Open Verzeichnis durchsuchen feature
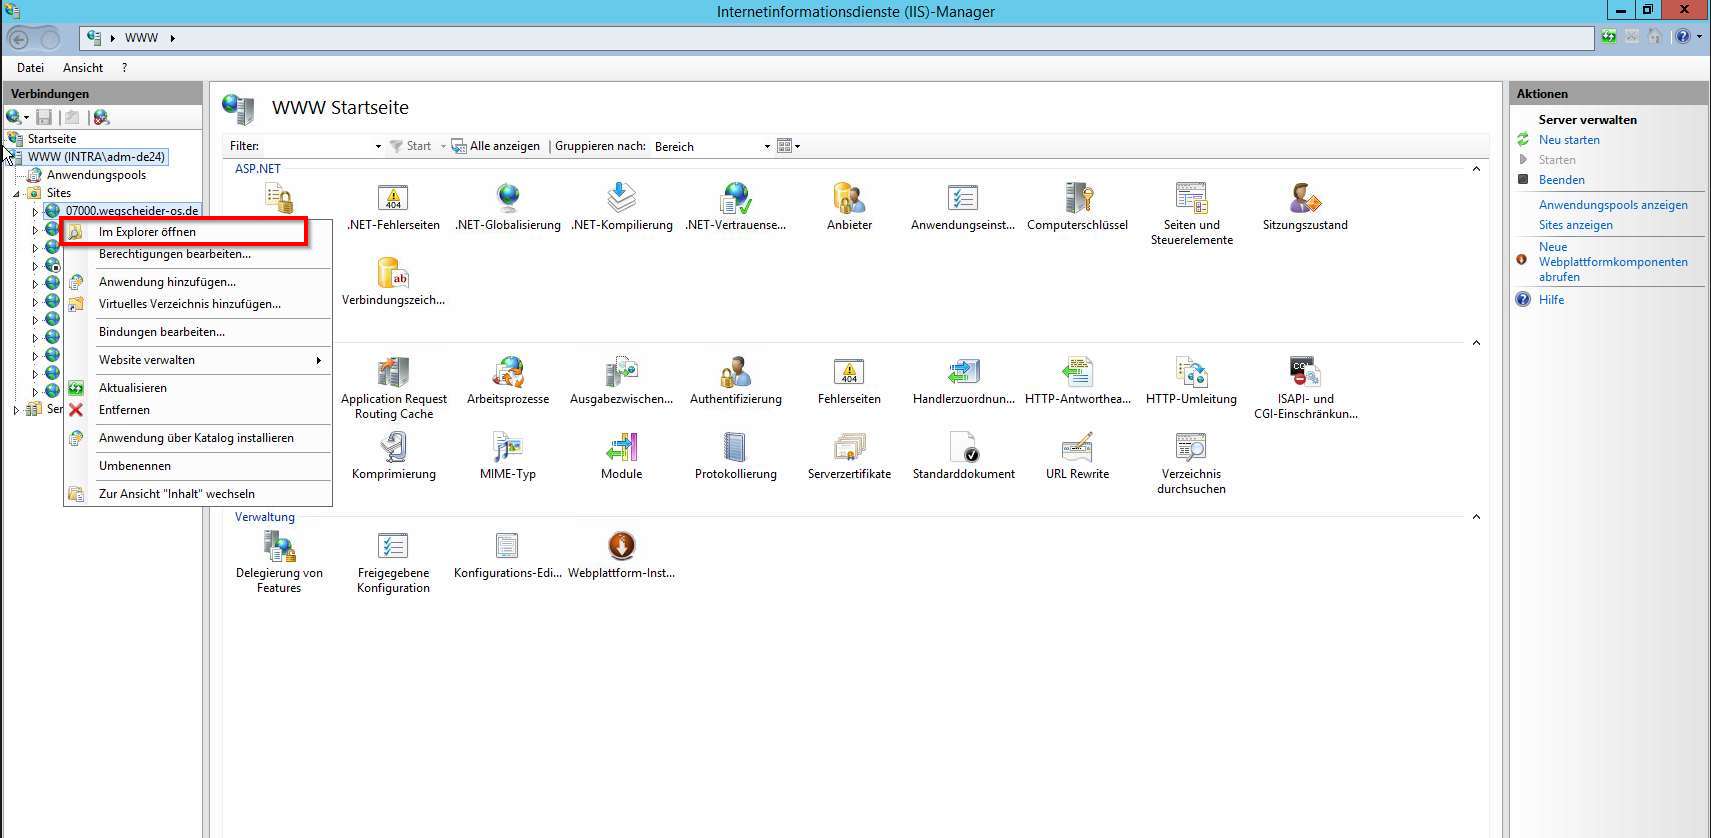Image resolution: width=1711 pixels, height=838 pixels. [x=1191, y=463]
